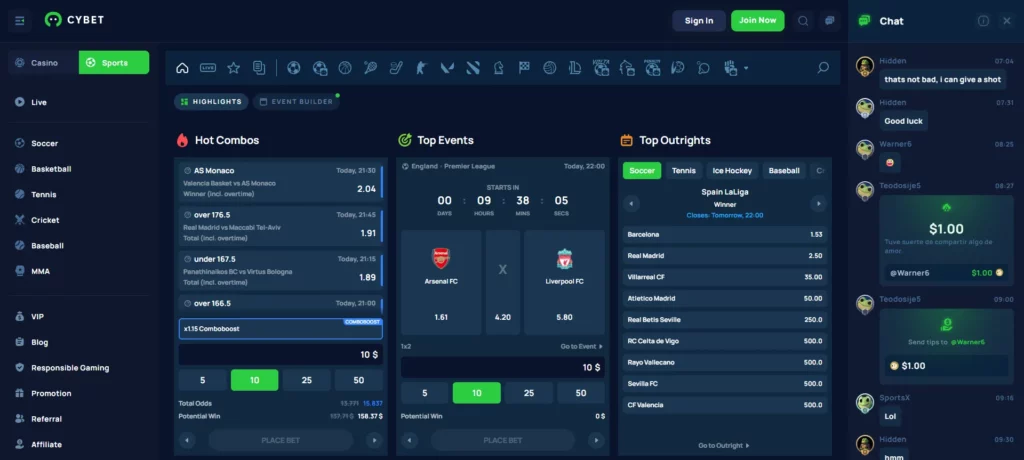1024x460 pixels.
Task: Show the previous outright league with left arrow
Action: coord(631,204)
